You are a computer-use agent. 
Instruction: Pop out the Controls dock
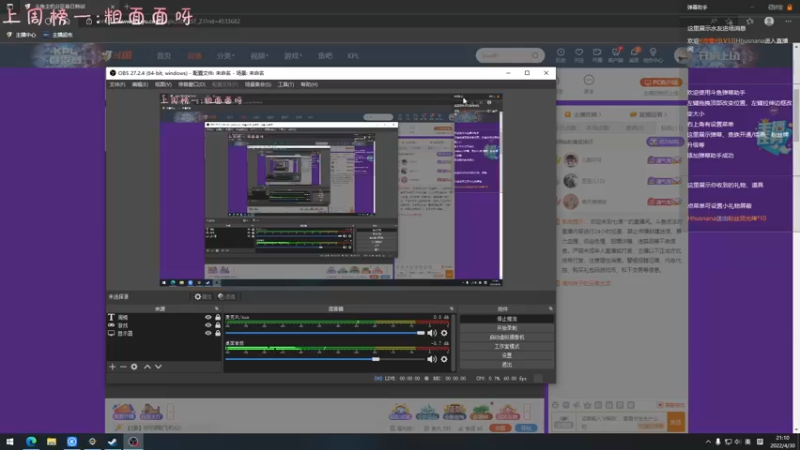point(551,309)
